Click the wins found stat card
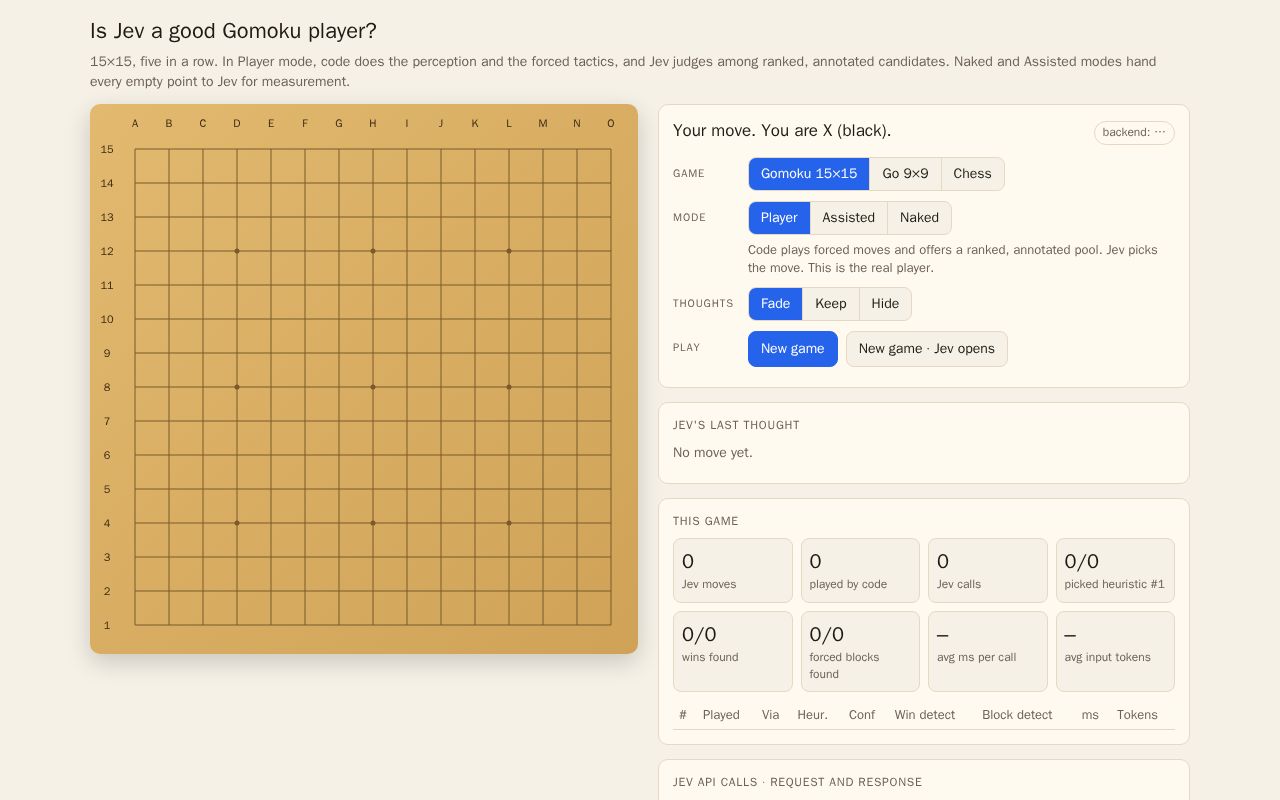1280x800 pixels. [x=733, y=652]
